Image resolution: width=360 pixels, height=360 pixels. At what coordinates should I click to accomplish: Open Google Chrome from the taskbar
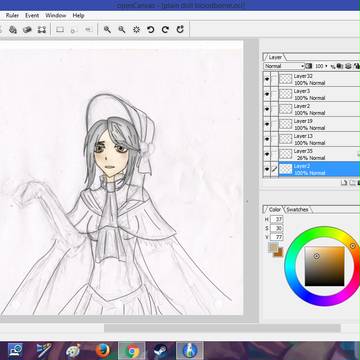(x=132, y=350)
